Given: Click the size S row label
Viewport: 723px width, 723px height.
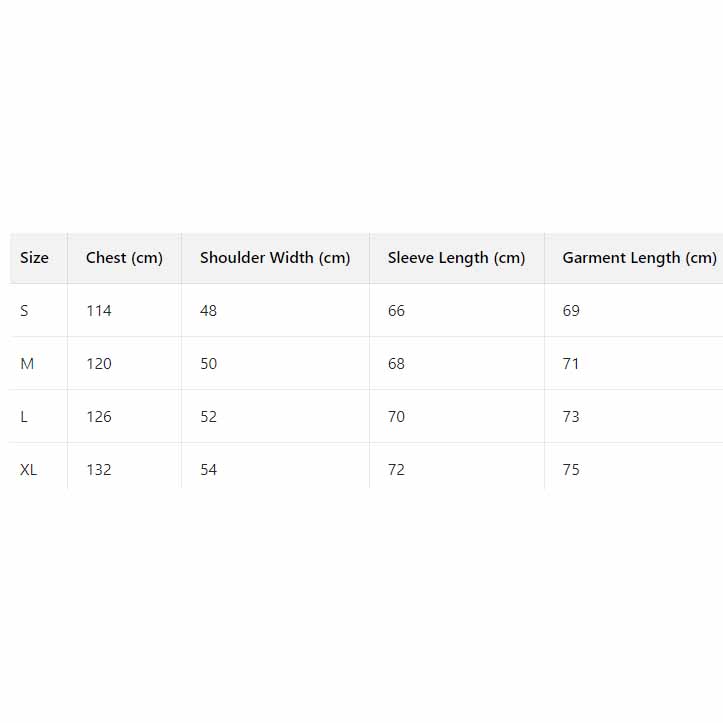Looking at the screenshot, I should coord(25,311).
